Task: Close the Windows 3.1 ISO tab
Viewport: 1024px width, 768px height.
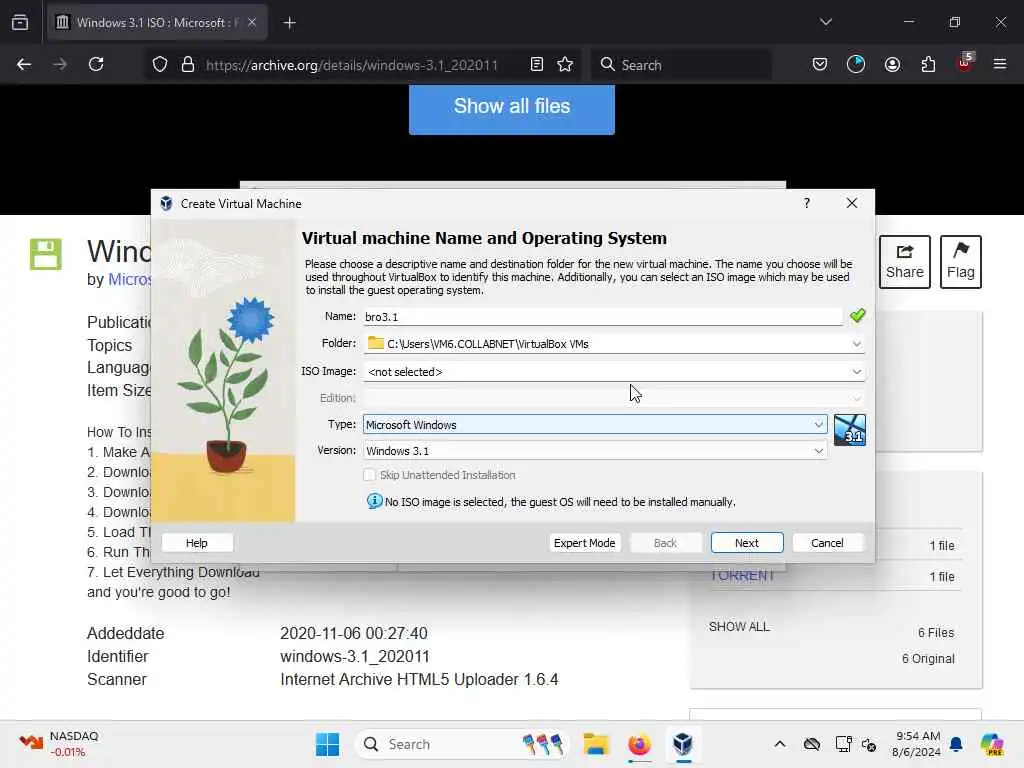Action: click(x=252, y=22)
